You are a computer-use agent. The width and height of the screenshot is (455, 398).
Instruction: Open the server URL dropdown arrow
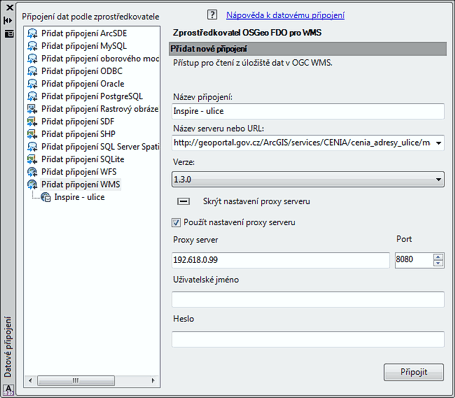click(439, 143)
